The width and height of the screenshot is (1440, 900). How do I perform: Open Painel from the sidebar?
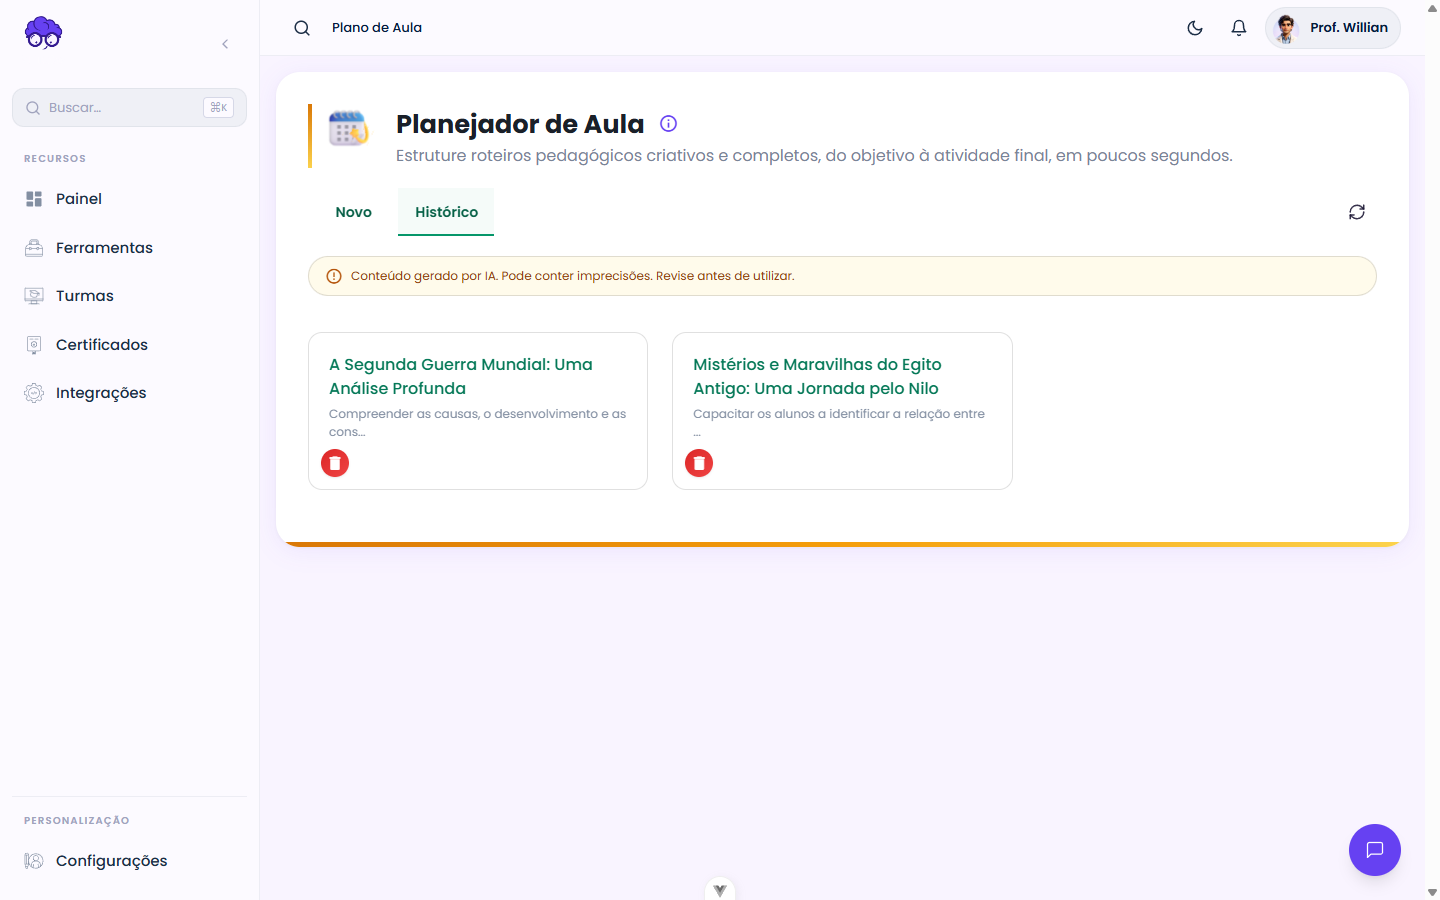click(x=129, y=199)
